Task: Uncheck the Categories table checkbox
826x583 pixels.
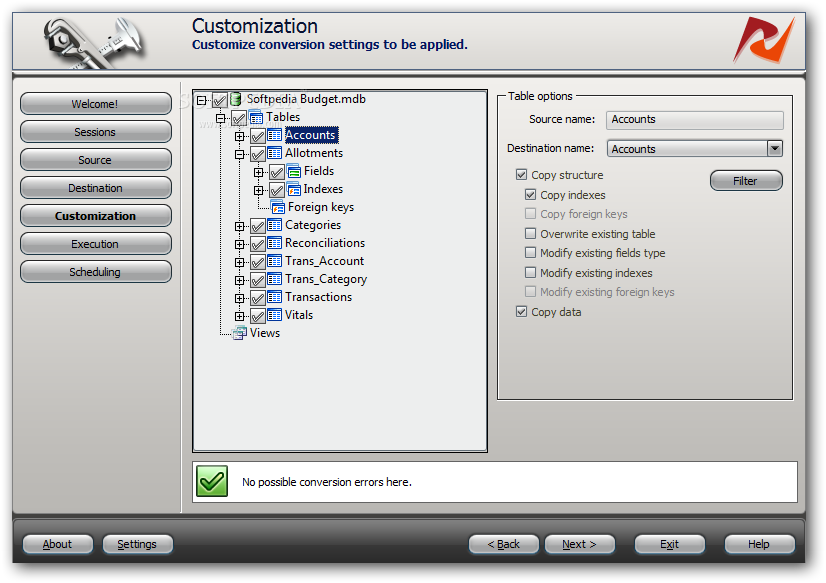Action: [x=258, y=226]
